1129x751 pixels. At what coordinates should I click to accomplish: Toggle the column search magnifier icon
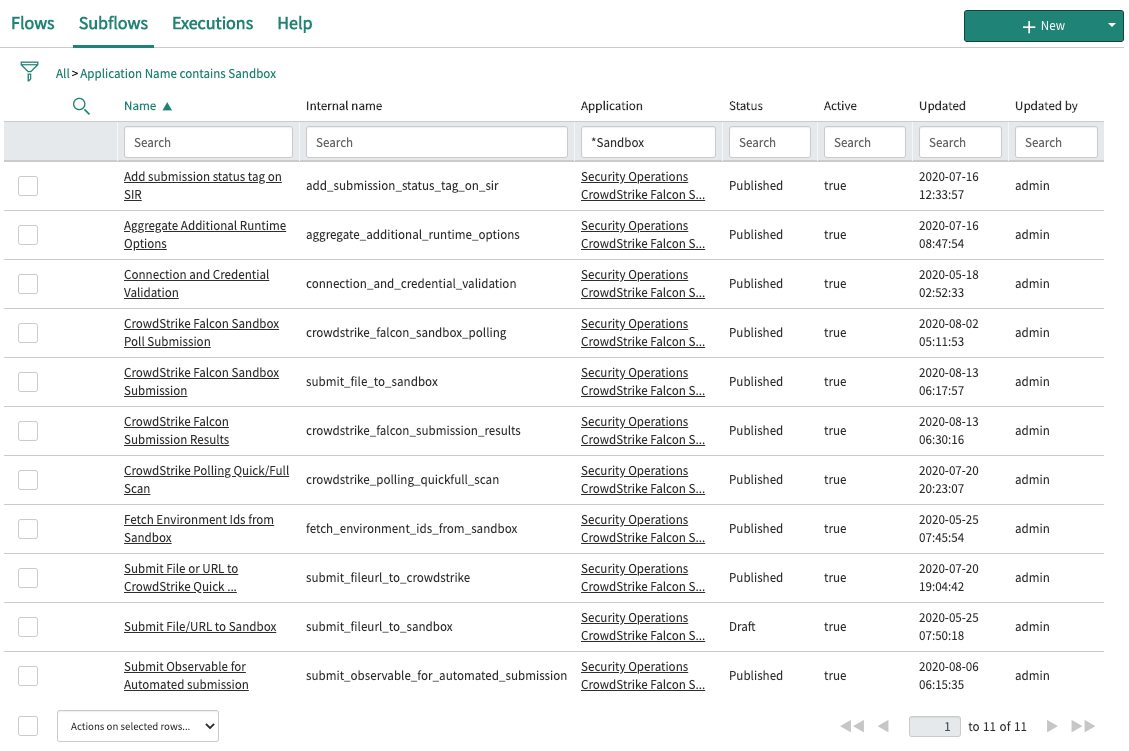click(x=81, y=107)
